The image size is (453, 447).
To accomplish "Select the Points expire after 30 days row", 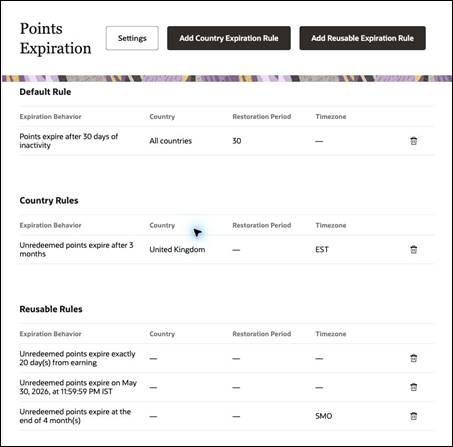I will point(227,141).
